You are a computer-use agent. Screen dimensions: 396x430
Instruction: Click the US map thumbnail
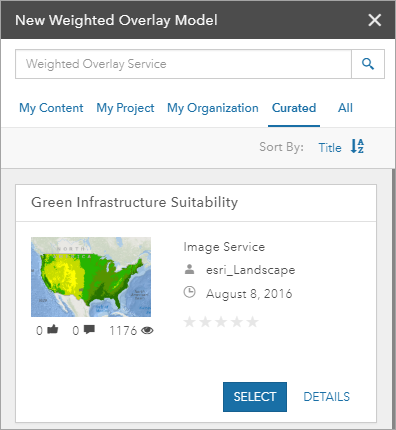click(91, 277)
